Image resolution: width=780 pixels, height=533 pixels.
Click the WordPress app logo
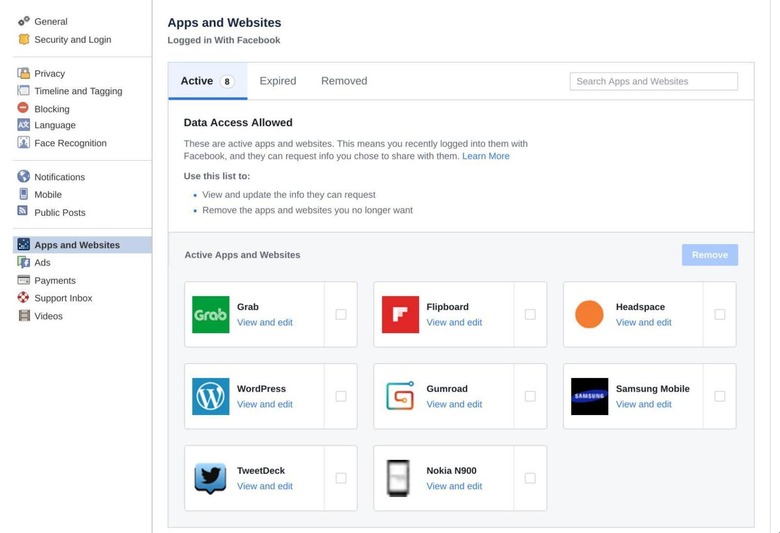tap(210, 396)
